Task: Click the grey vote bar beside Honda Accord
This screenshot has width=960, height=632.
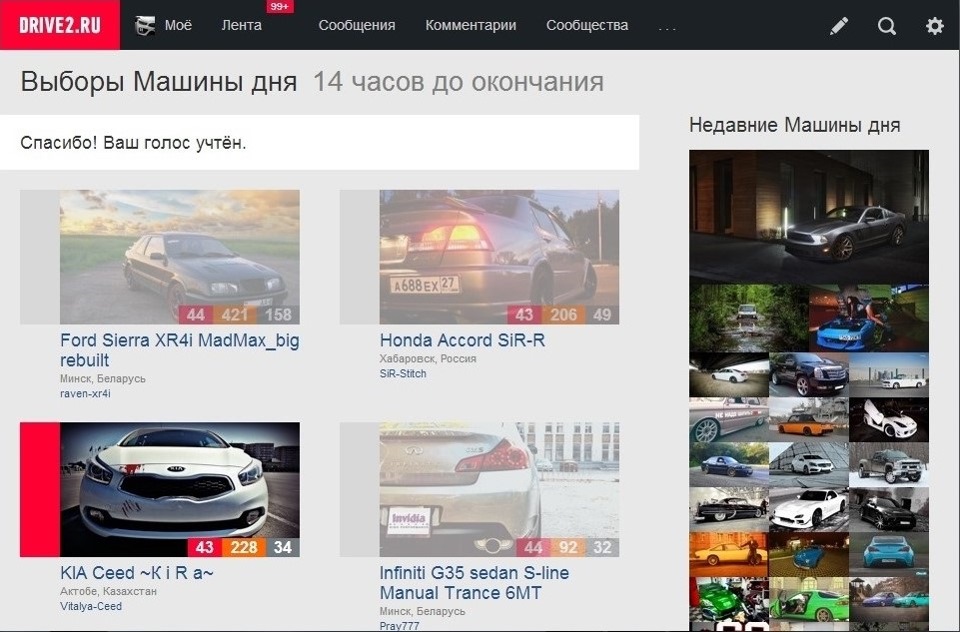Action: point(359,257)
